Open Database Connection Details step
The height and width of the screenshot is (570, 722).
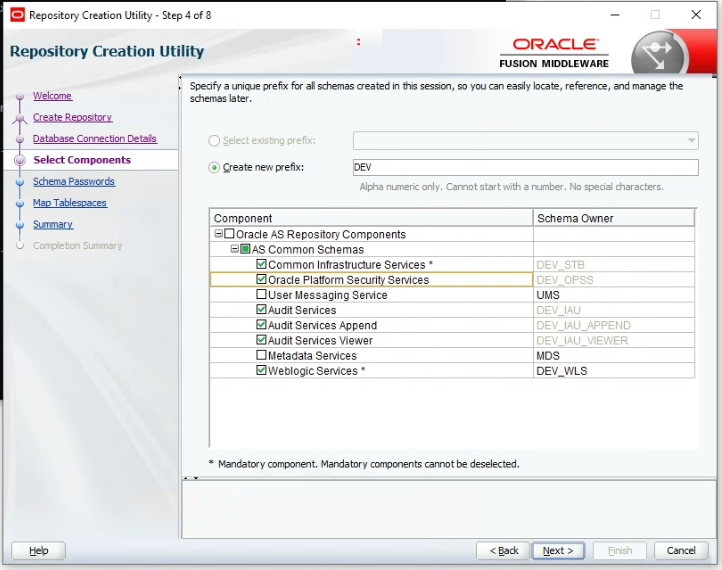94,139
